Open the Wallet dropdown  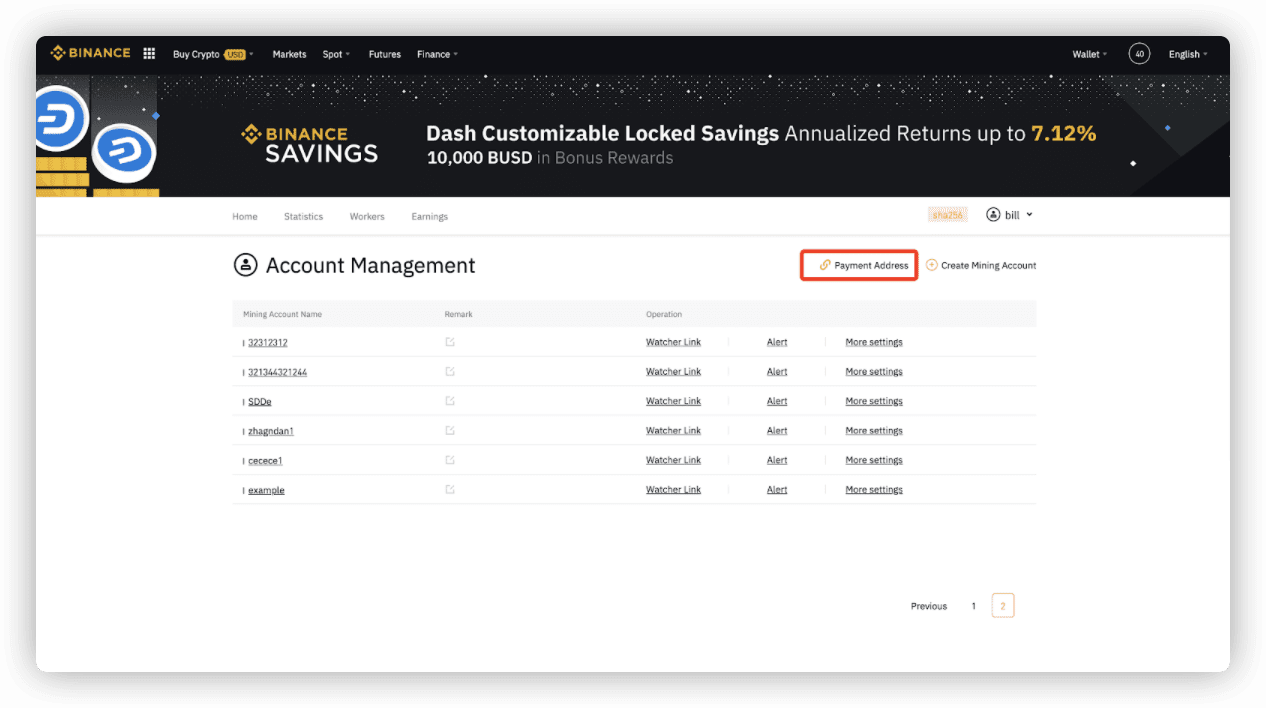pyautogui.click(x=1090, y=54)
